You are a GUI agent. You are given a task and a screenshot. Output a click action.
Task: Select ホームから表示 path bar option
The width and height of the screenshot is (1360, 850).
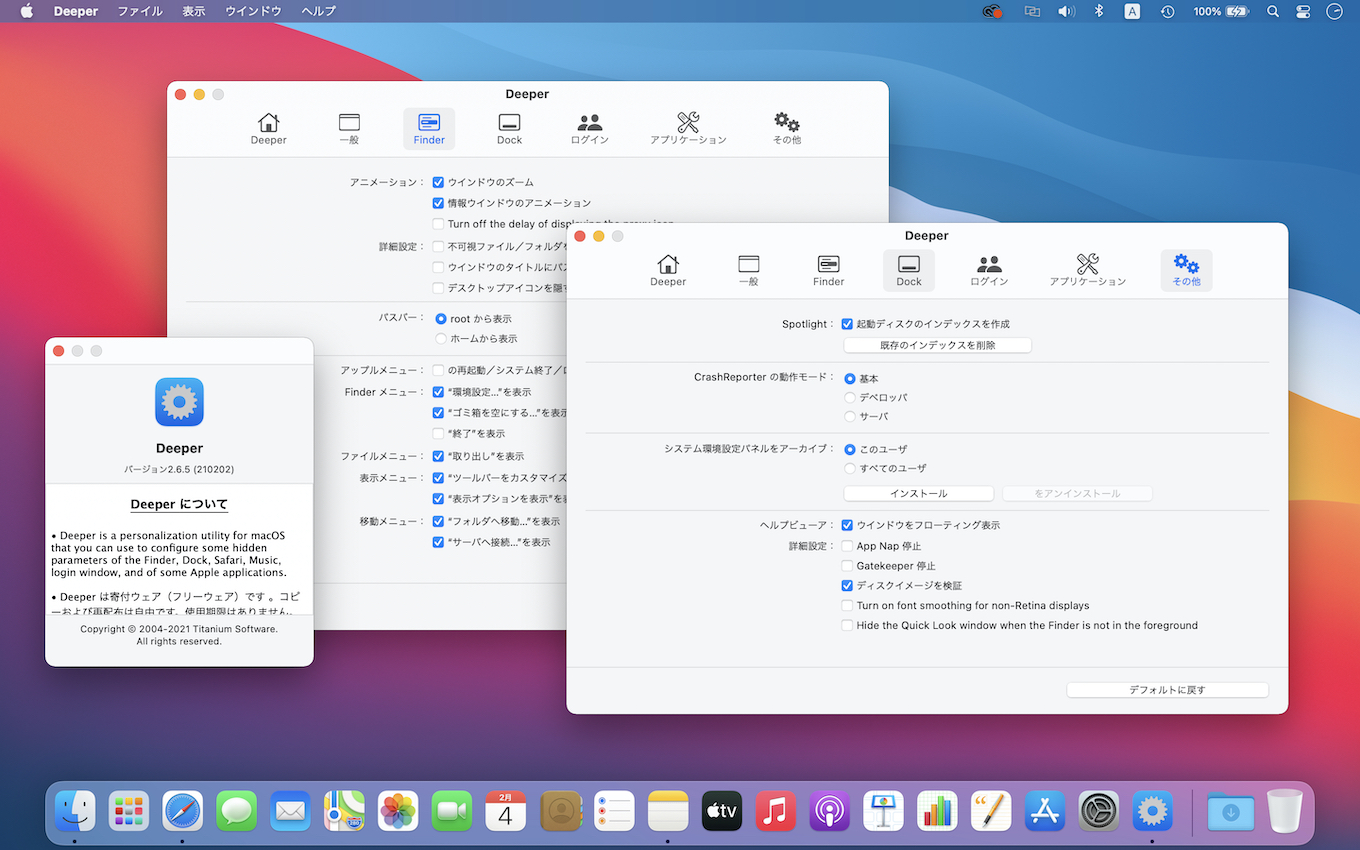[441, 339]
